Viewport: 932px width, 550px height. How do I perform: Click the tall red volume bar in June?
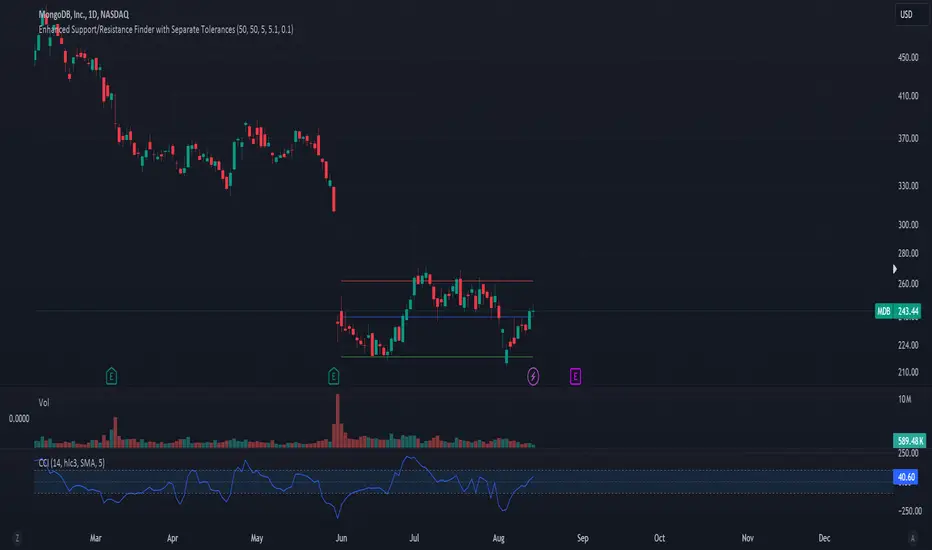[x=338, y=420]
